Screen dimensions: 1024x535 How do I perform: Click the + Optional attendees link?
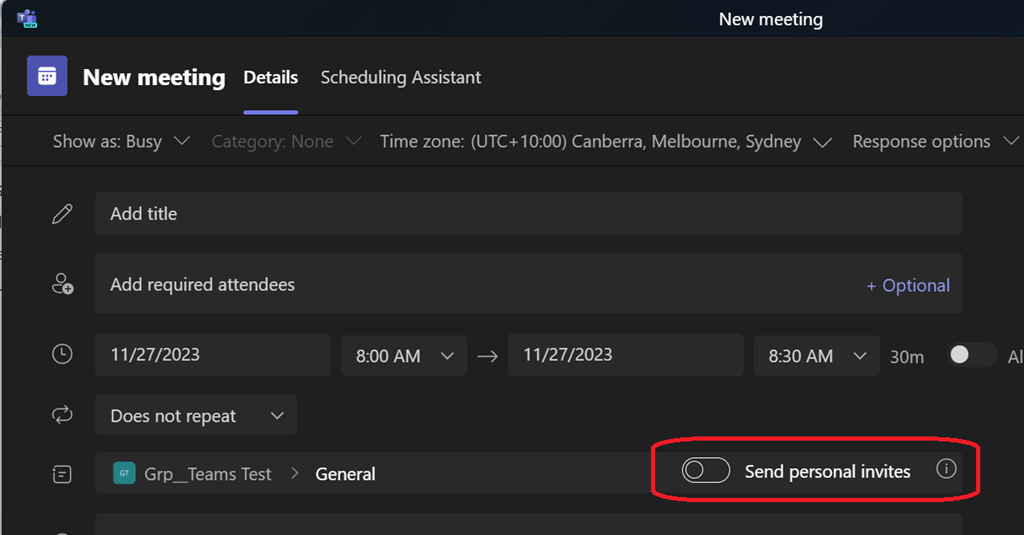tap(908, 285)
